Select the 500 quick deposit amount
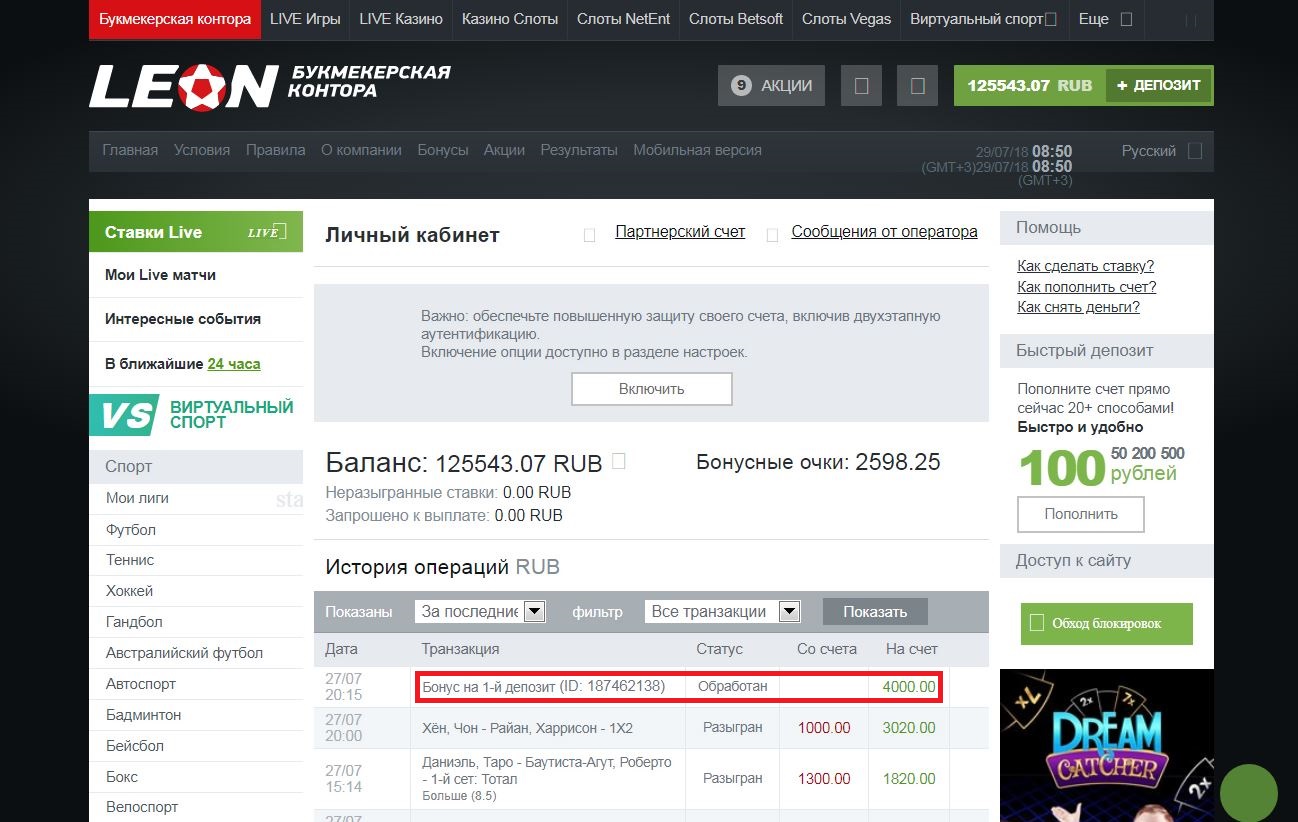The width and height of the screenshot is (1298, 822). click(x=1173, y=453)
